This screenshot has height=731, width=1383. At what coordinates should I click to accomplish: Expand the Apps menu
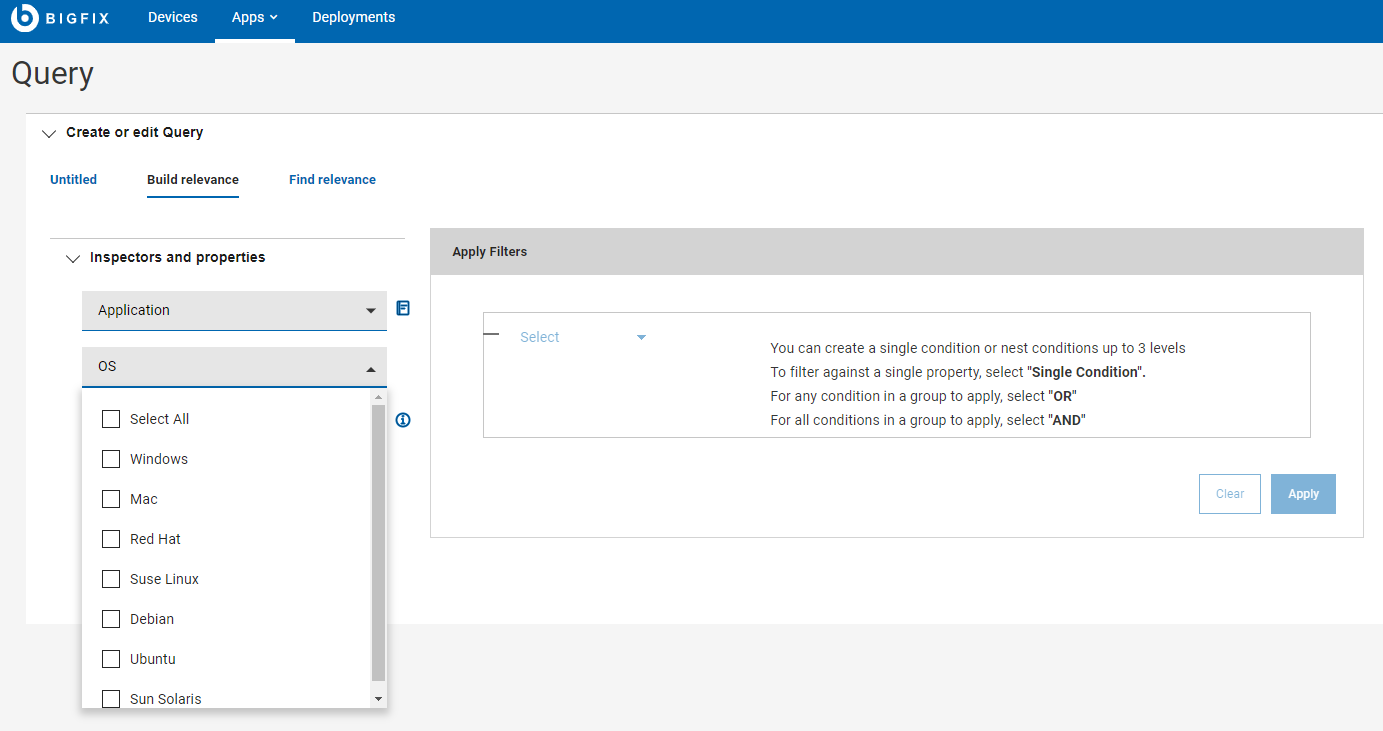(254, 18)
